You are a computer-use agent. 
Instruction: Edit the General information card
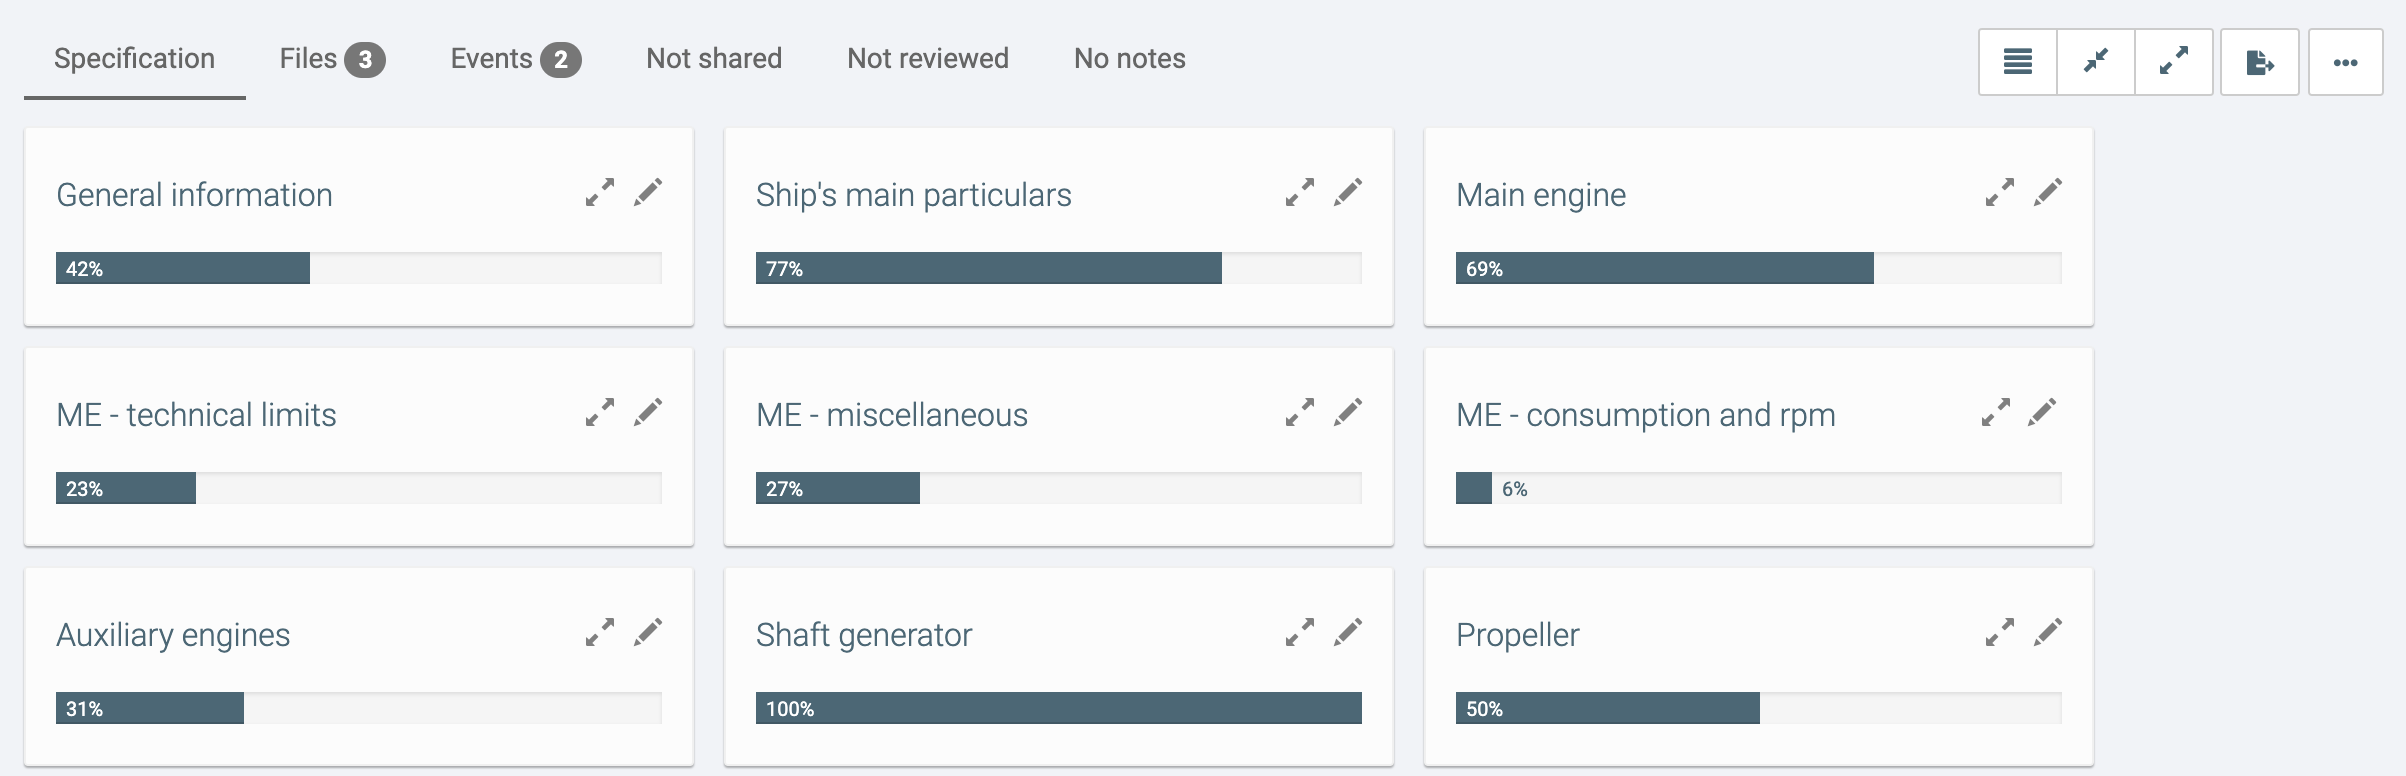click(648, 192)
